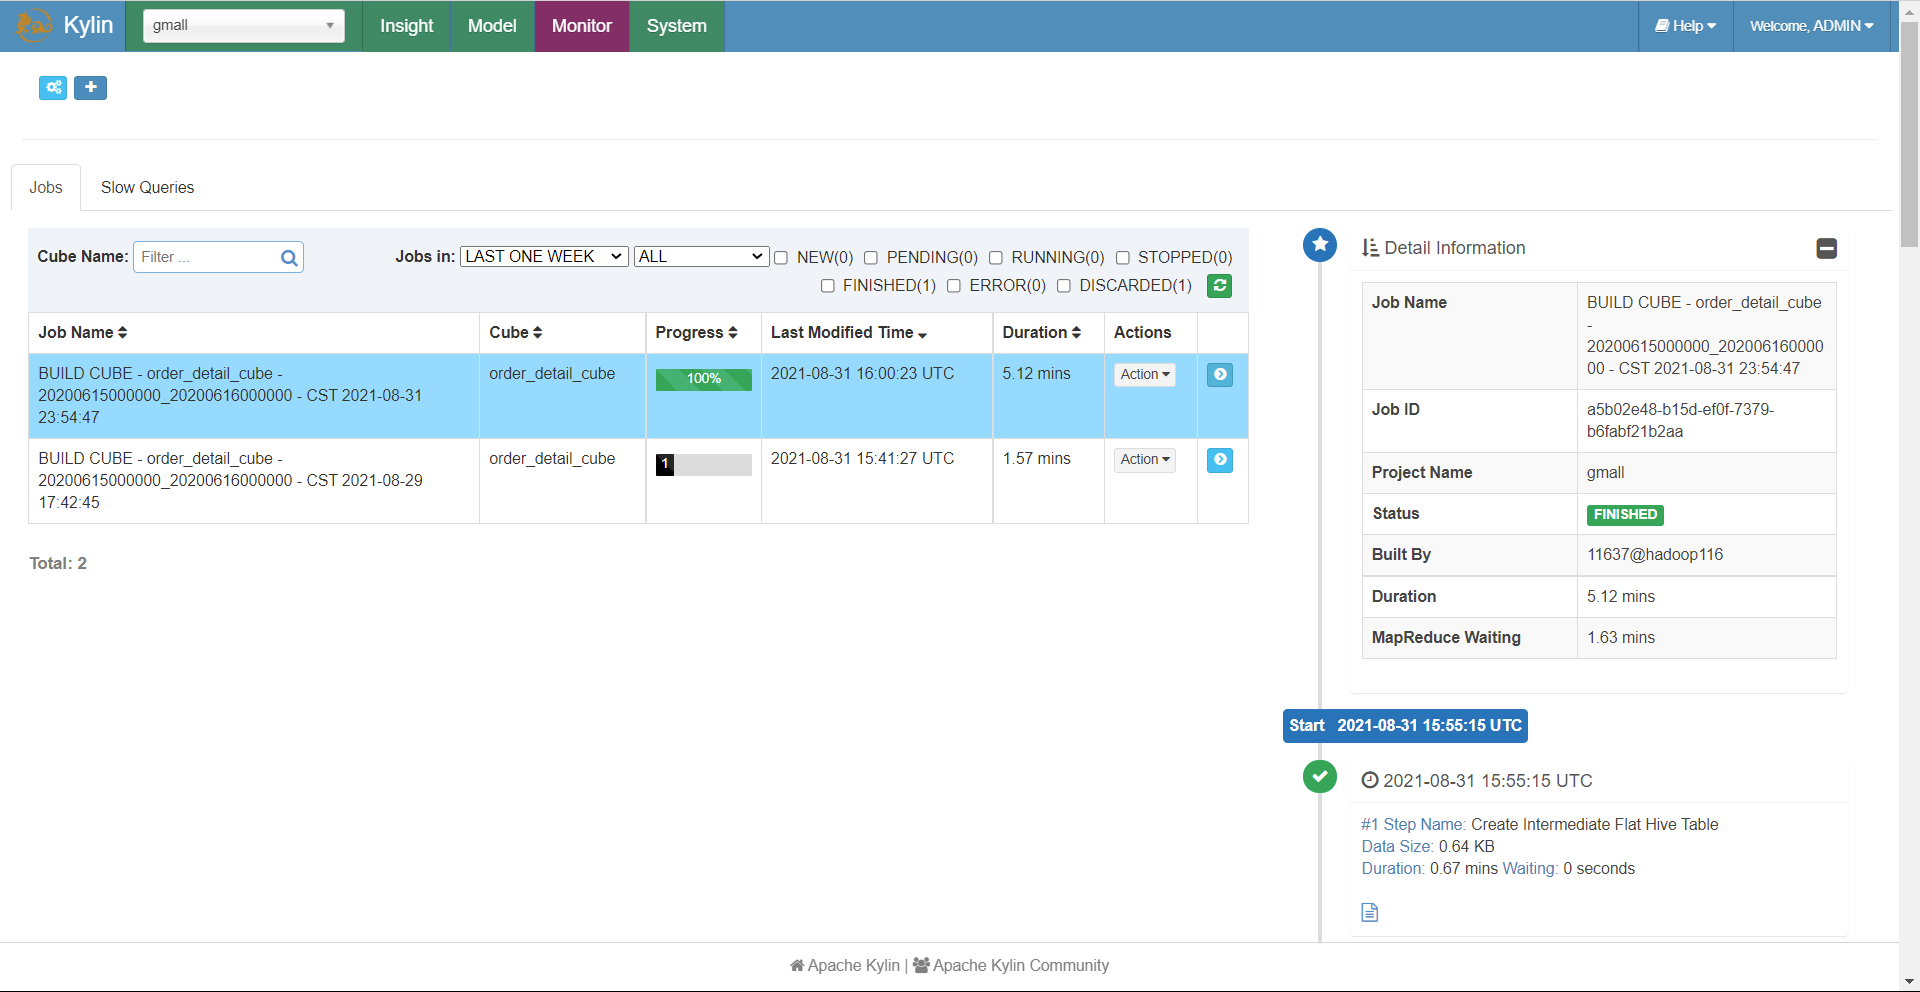Sort by Job Name column arrows
The width and height of the screenshot is (1920, 992).
click(122, 333)
